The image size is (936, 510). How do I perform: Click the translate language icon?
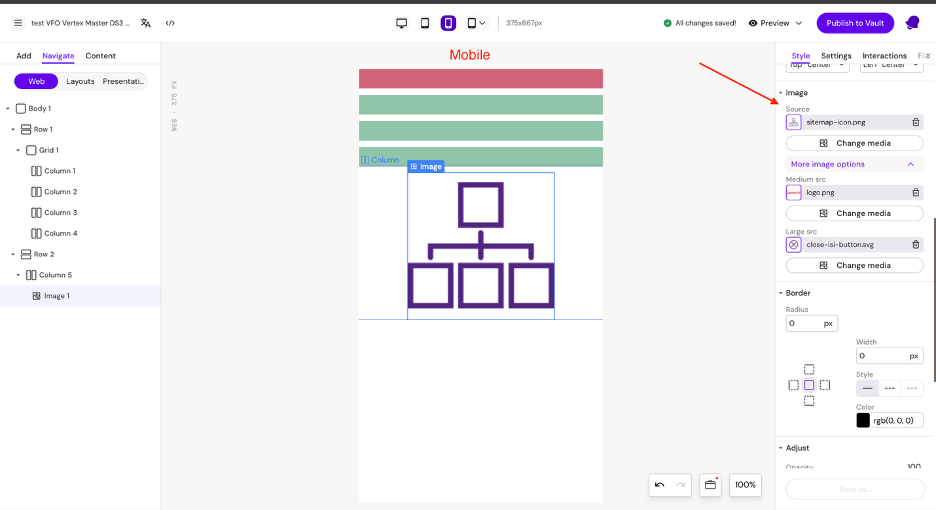(146, 23)
